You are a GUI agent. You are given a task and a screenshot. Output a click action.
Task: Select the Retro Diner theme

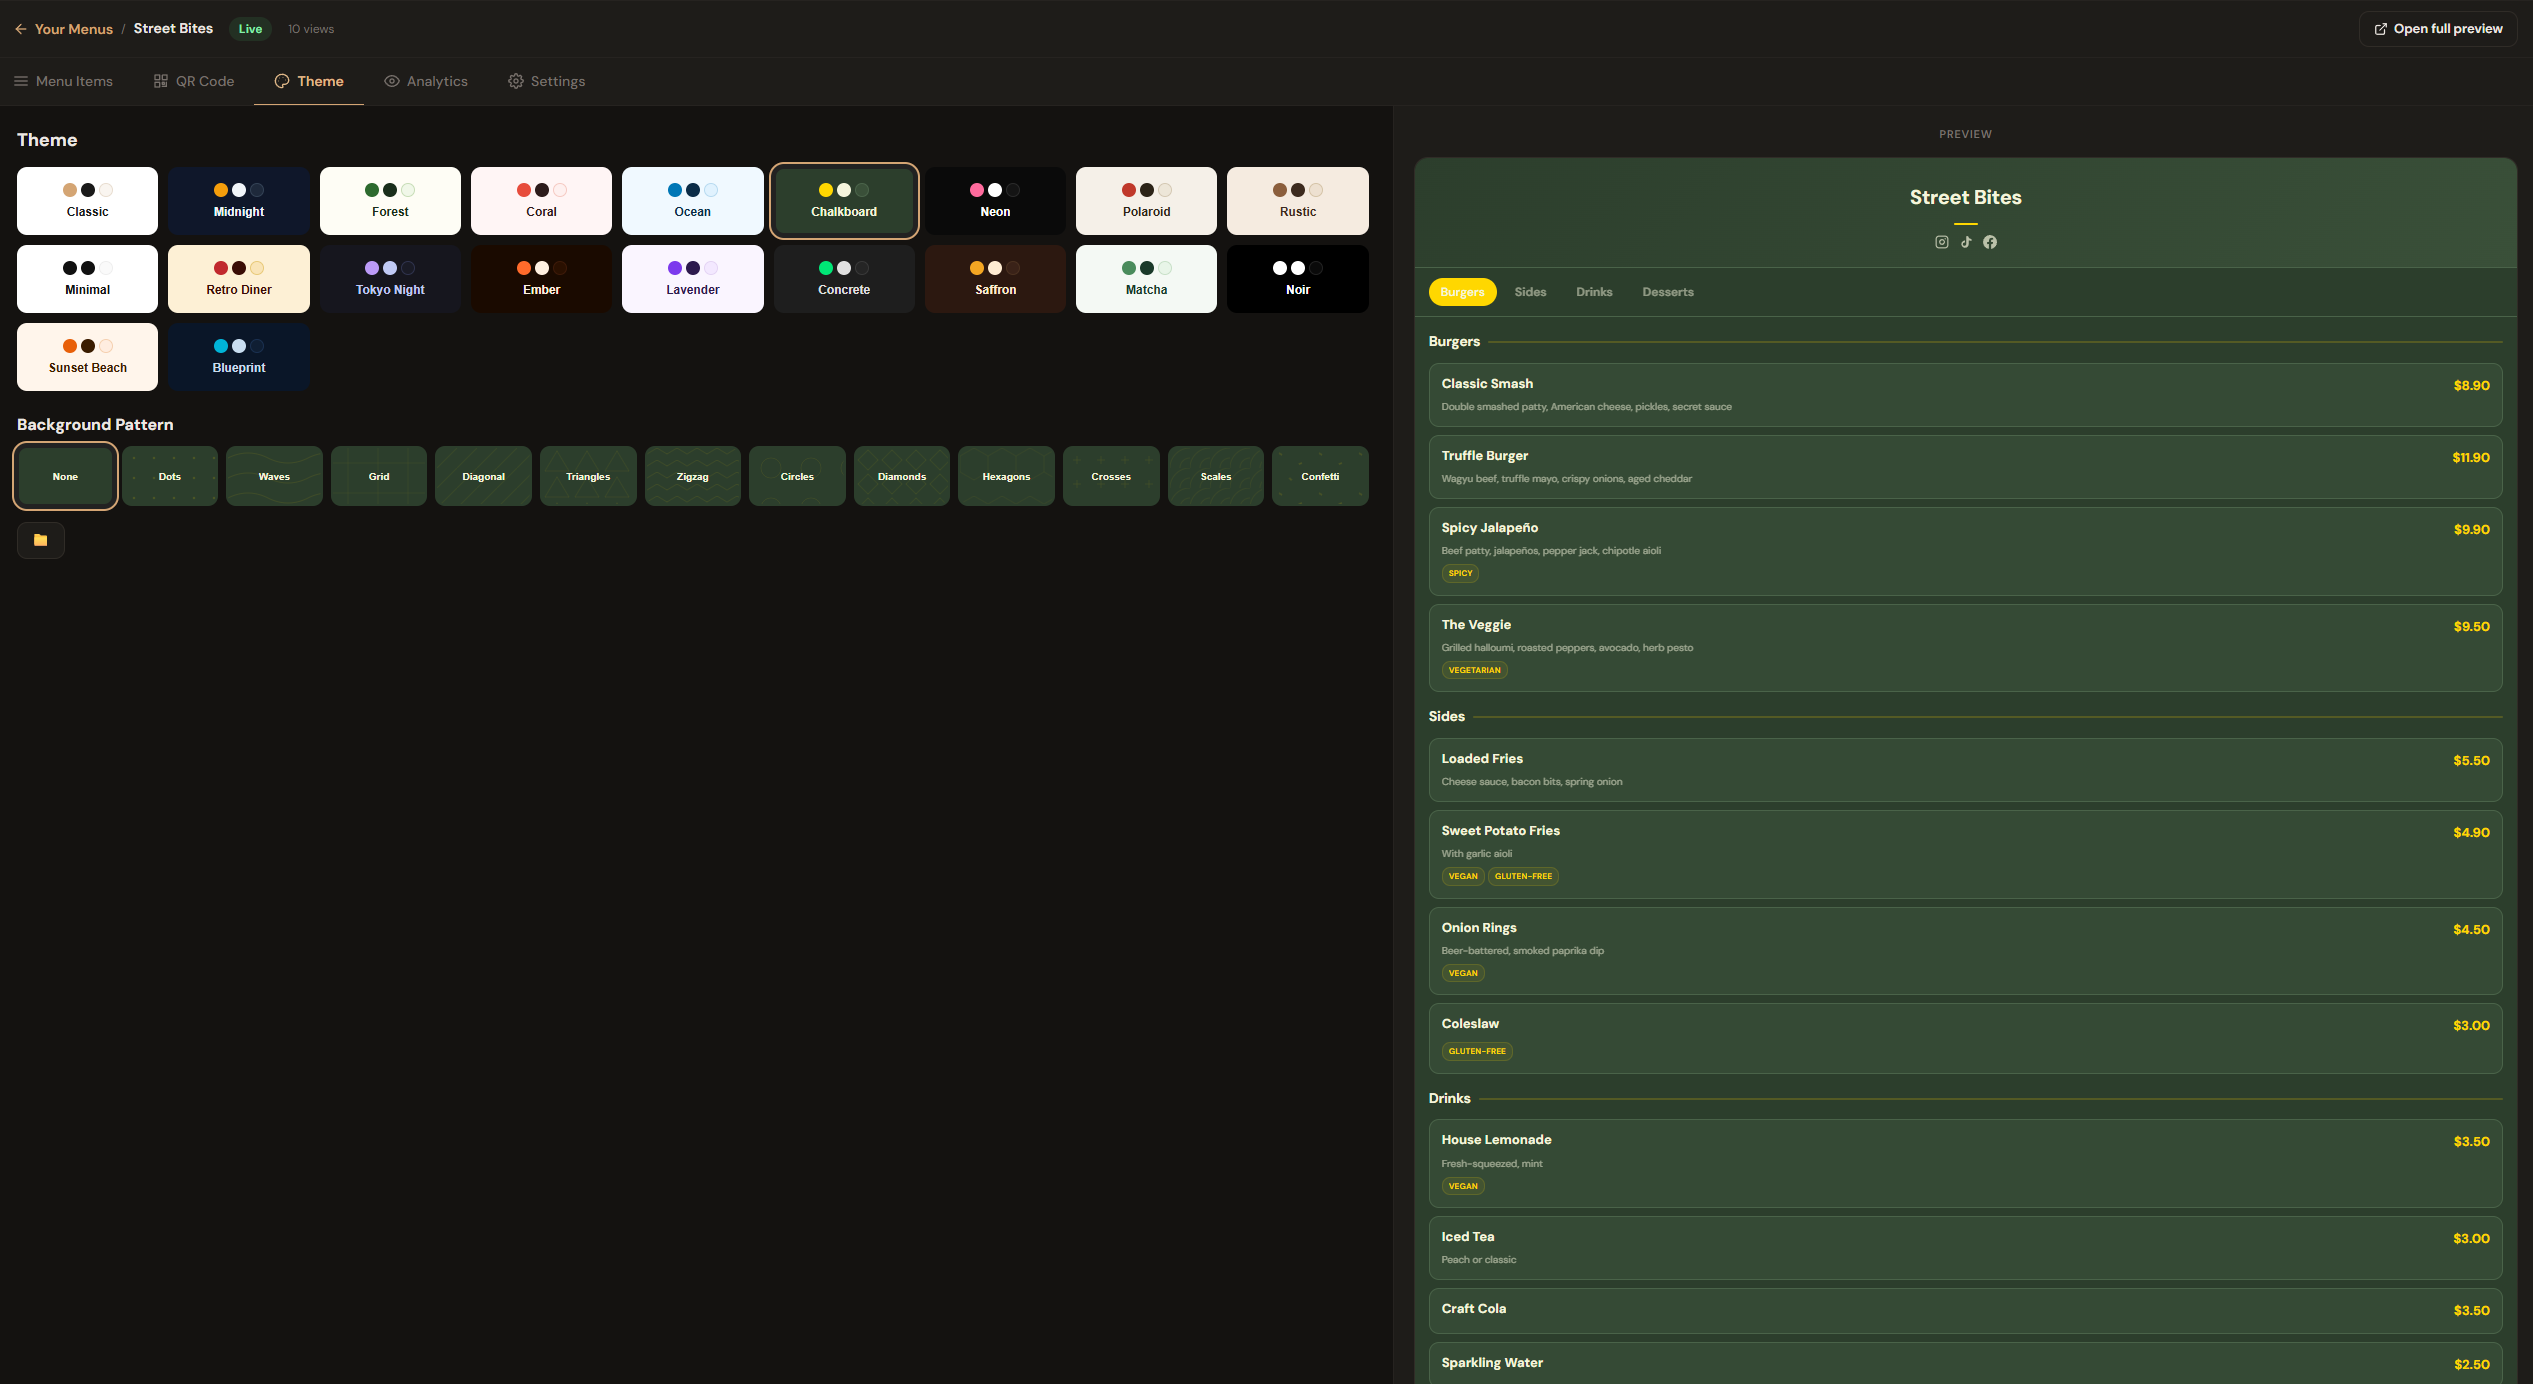click(x=239, y=279)
